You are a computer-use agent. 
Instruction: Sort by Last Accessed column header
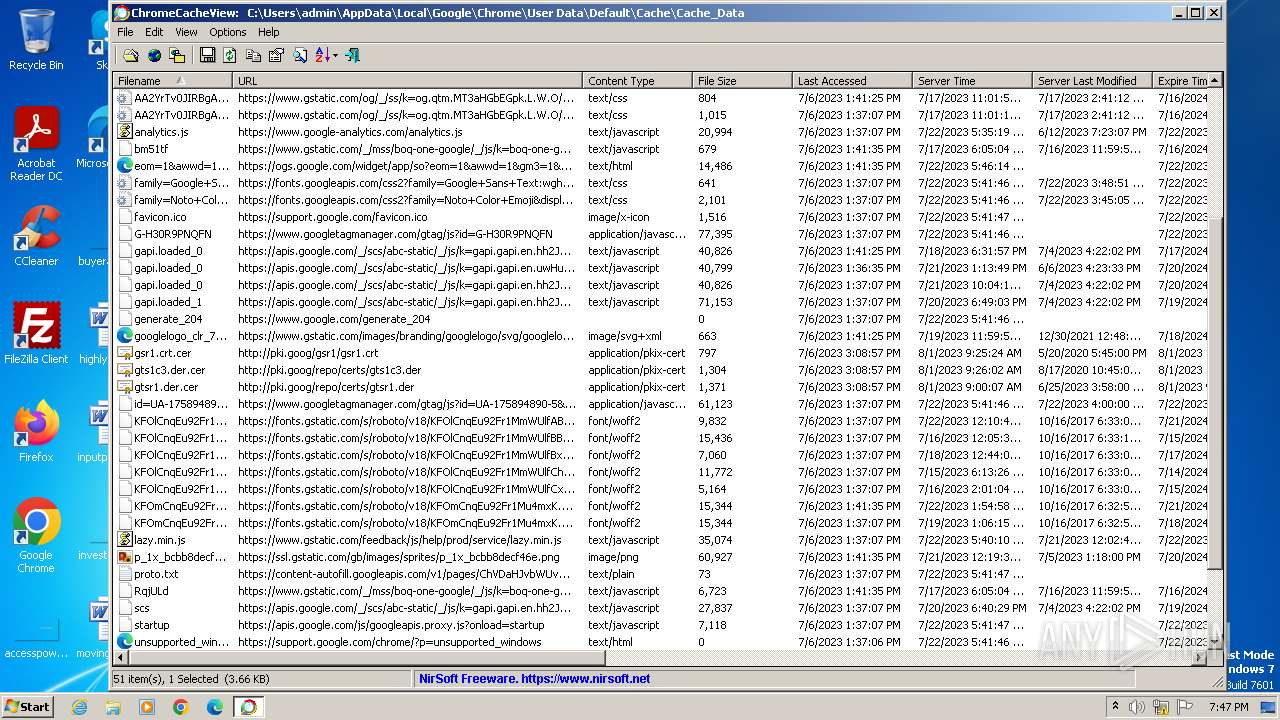852,81
